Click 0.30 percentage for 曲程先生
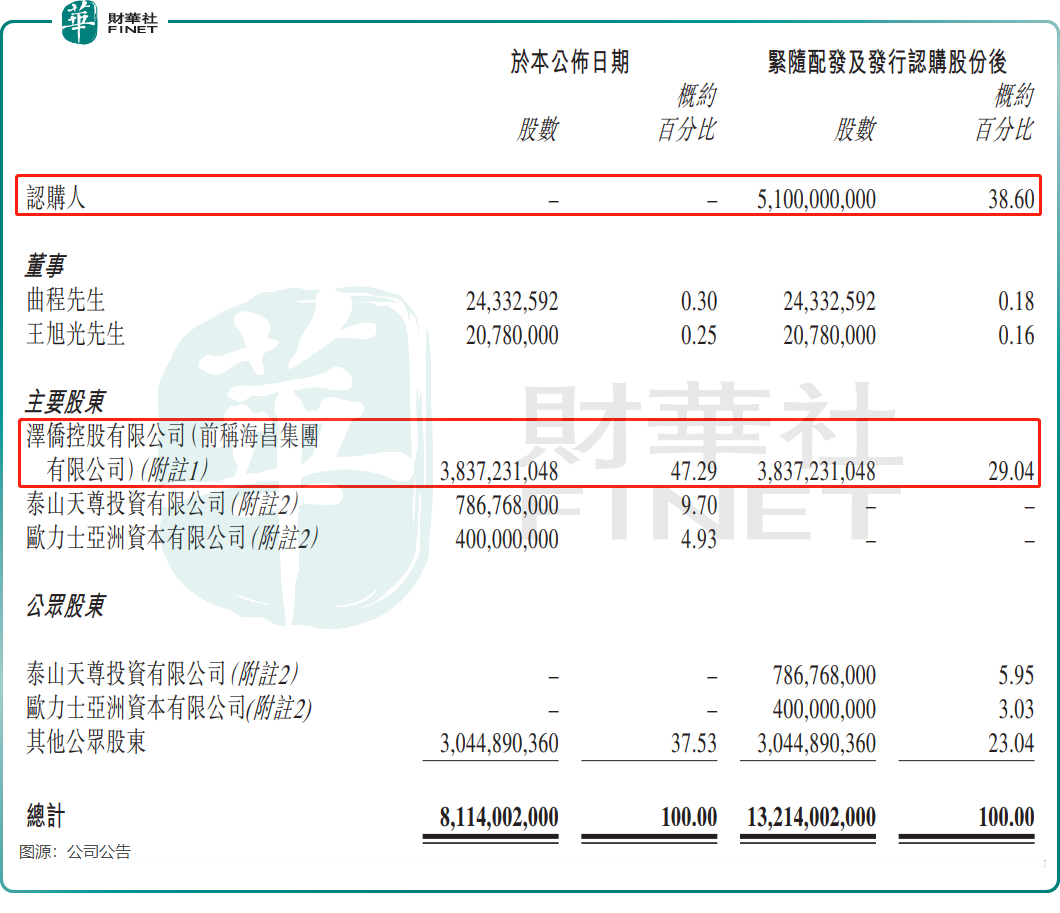Viewport: 1060px width, 913px height. tap(699, 301)
